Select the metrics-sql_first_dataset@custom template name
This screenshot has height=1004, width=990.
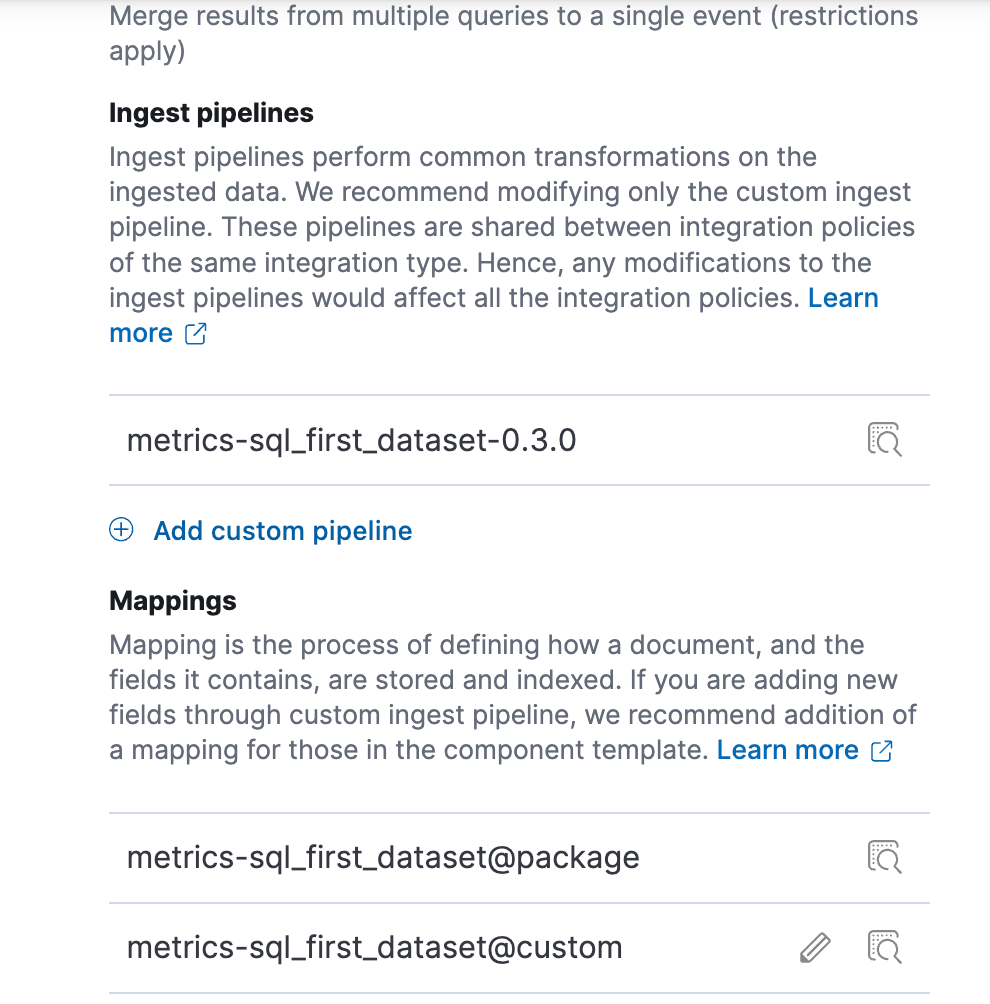tap(374, 947)
